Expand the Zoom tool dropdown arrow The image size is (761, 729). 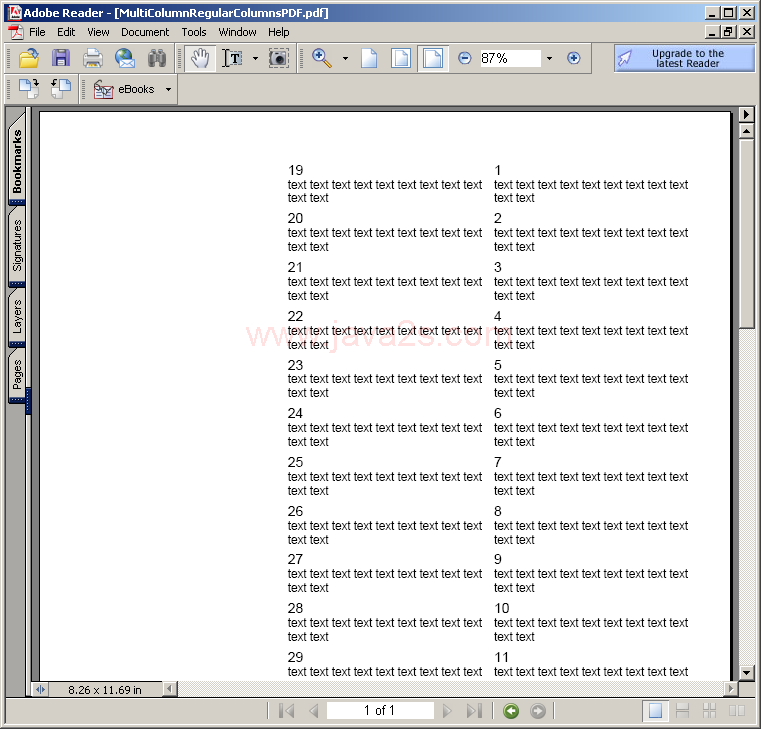click(345, 58)
